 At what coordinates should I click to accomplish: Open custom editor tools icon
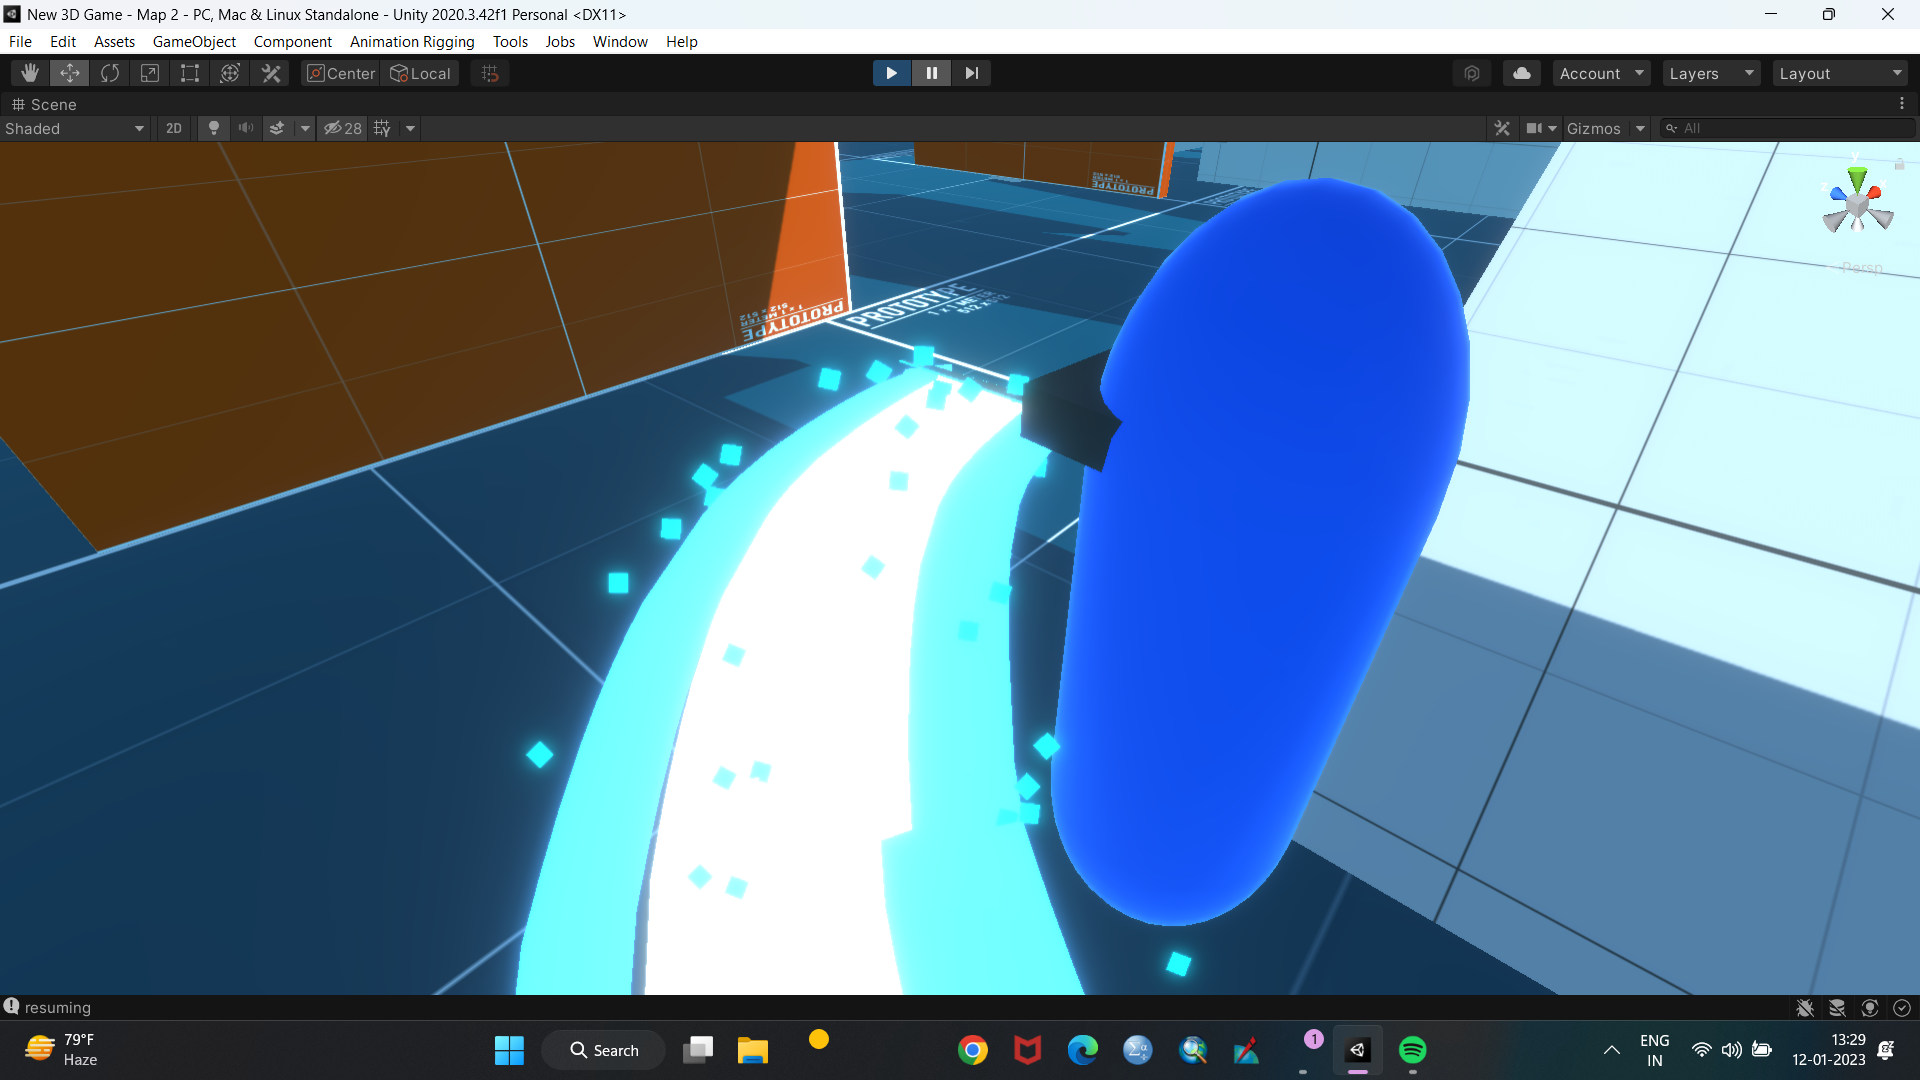(271, 73)
